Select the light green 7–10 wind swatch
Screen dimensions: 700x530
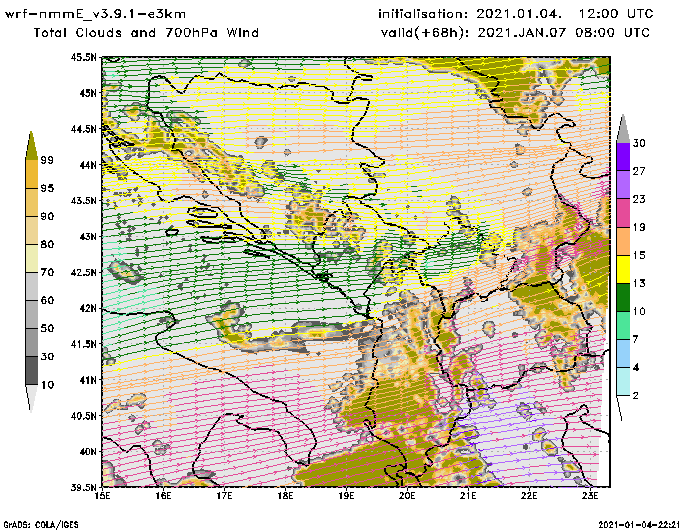click(623, 326)
